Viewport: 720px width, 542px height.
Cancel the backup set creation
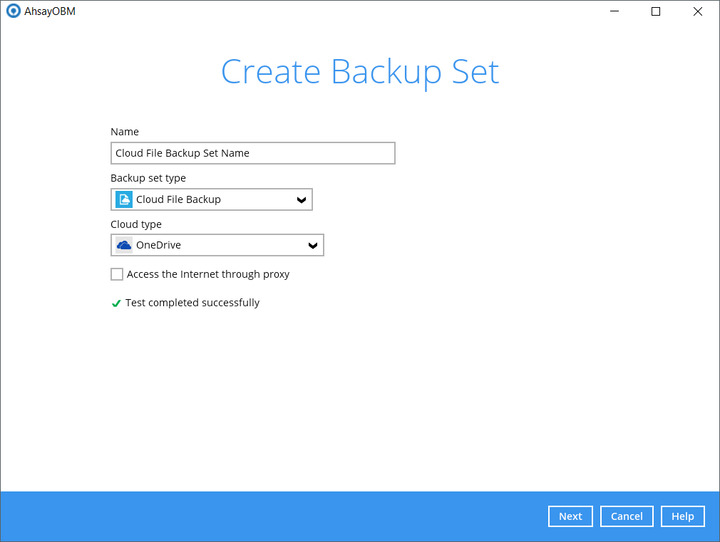point(626,516)
